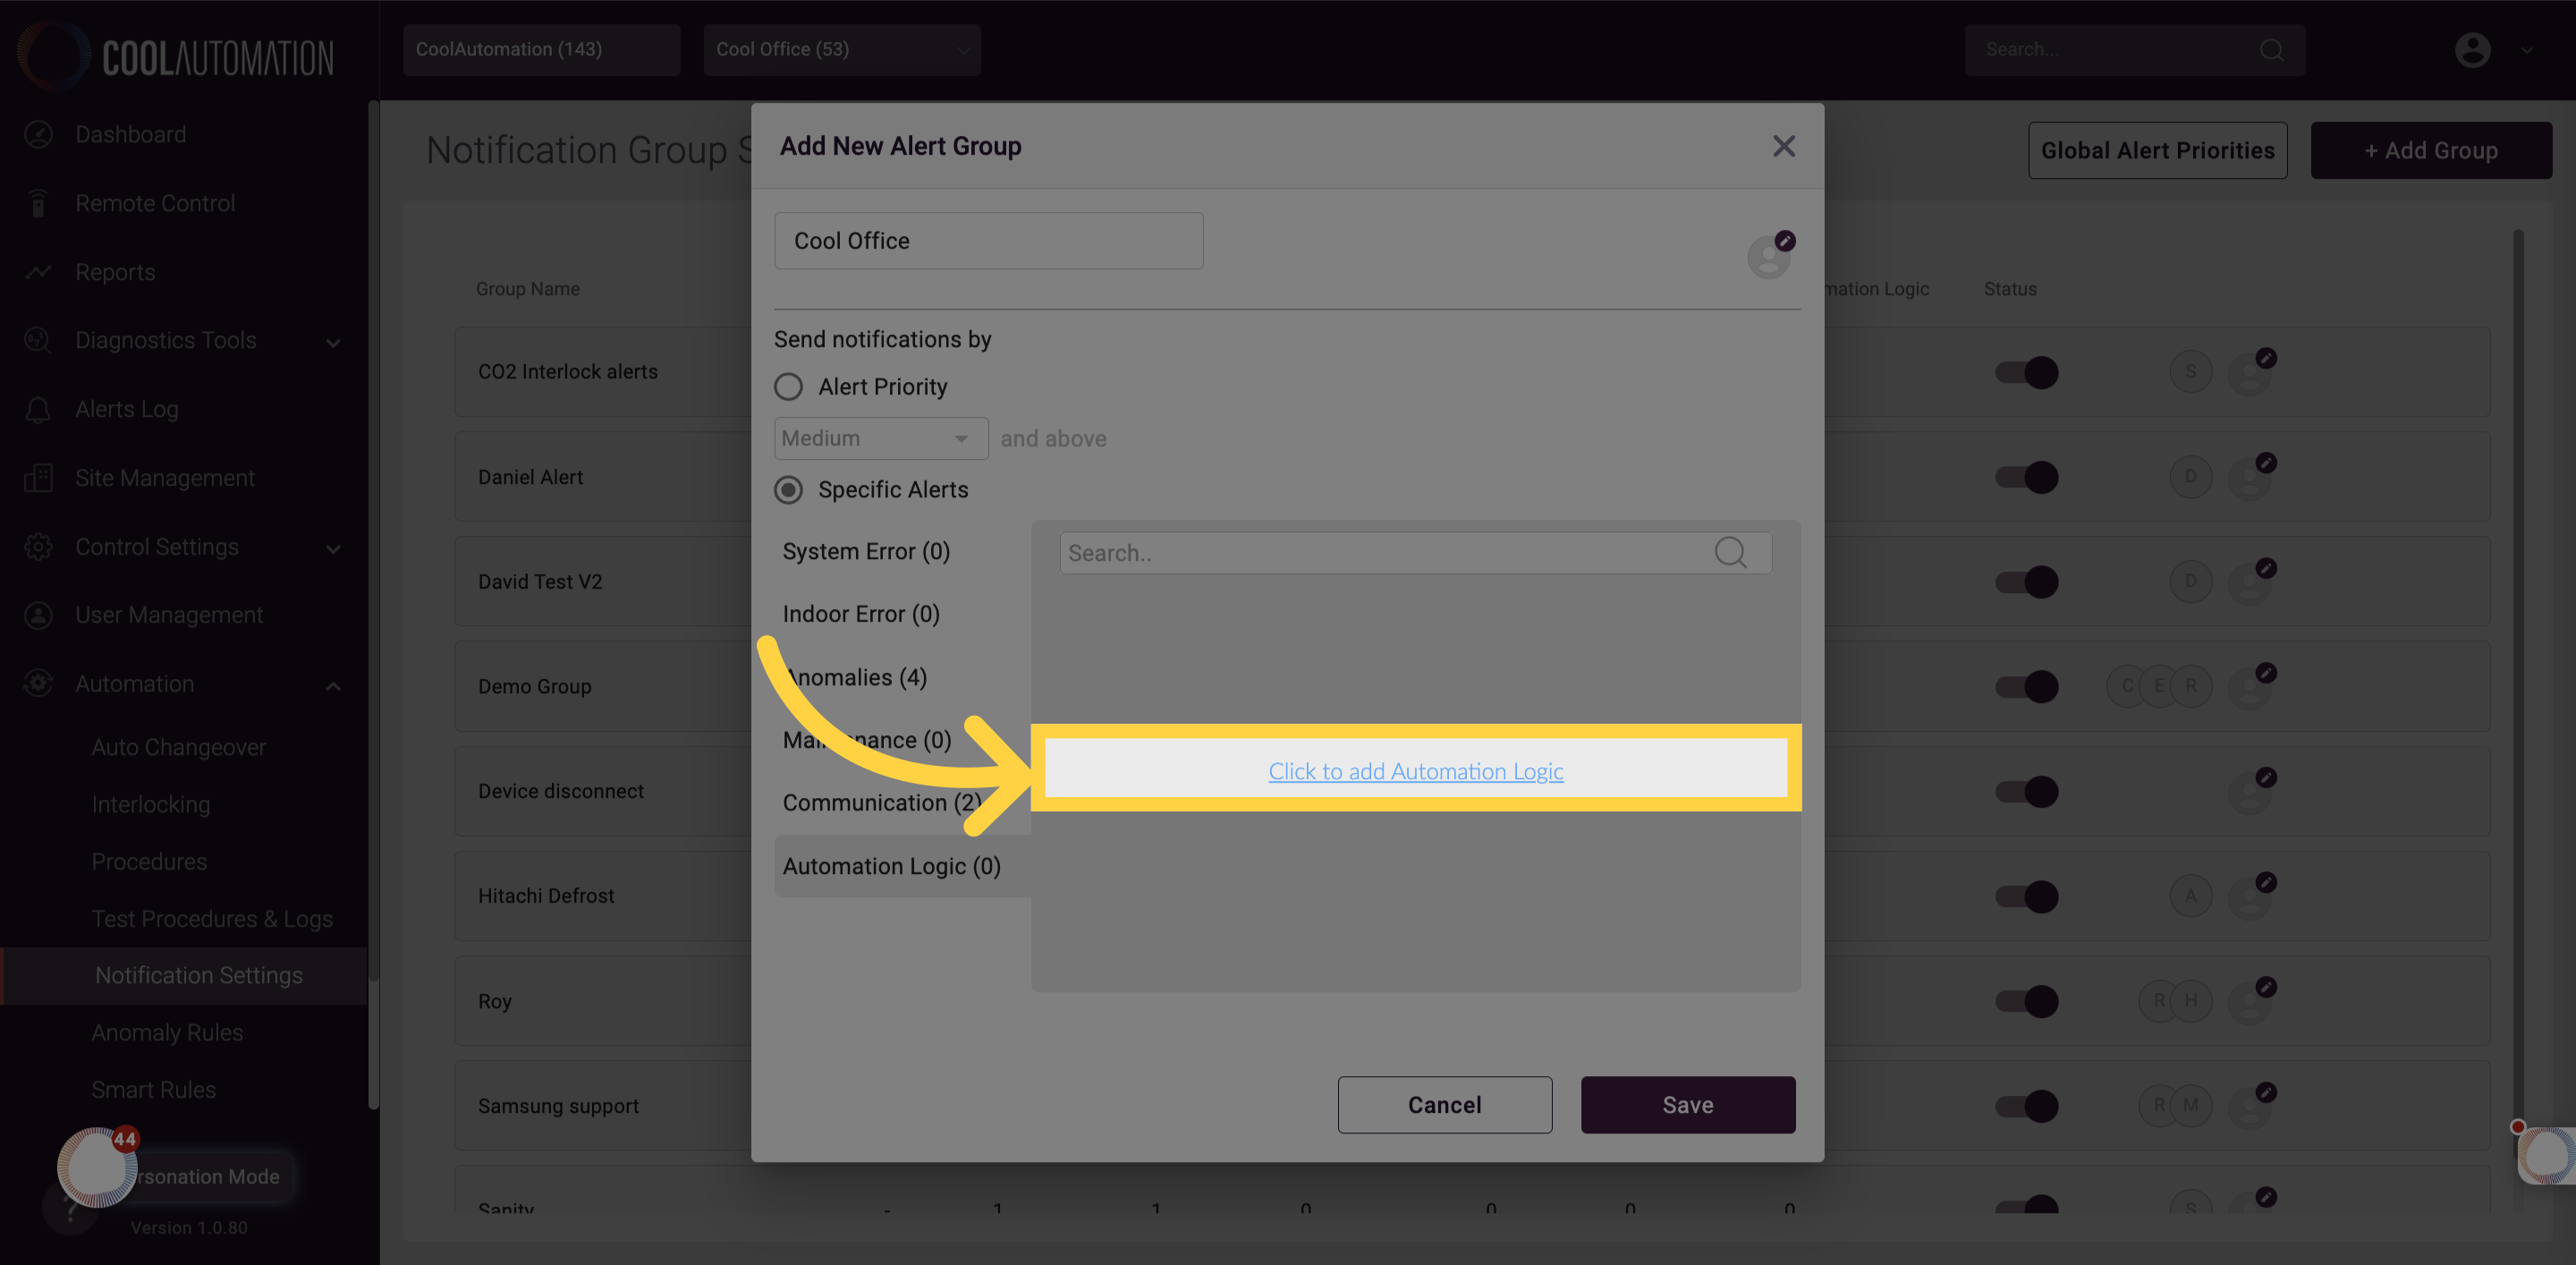Click the Dashboard gauge icon in the sidebar
The height and width of the screenshot is (1265, 2576).
[38, 134]
